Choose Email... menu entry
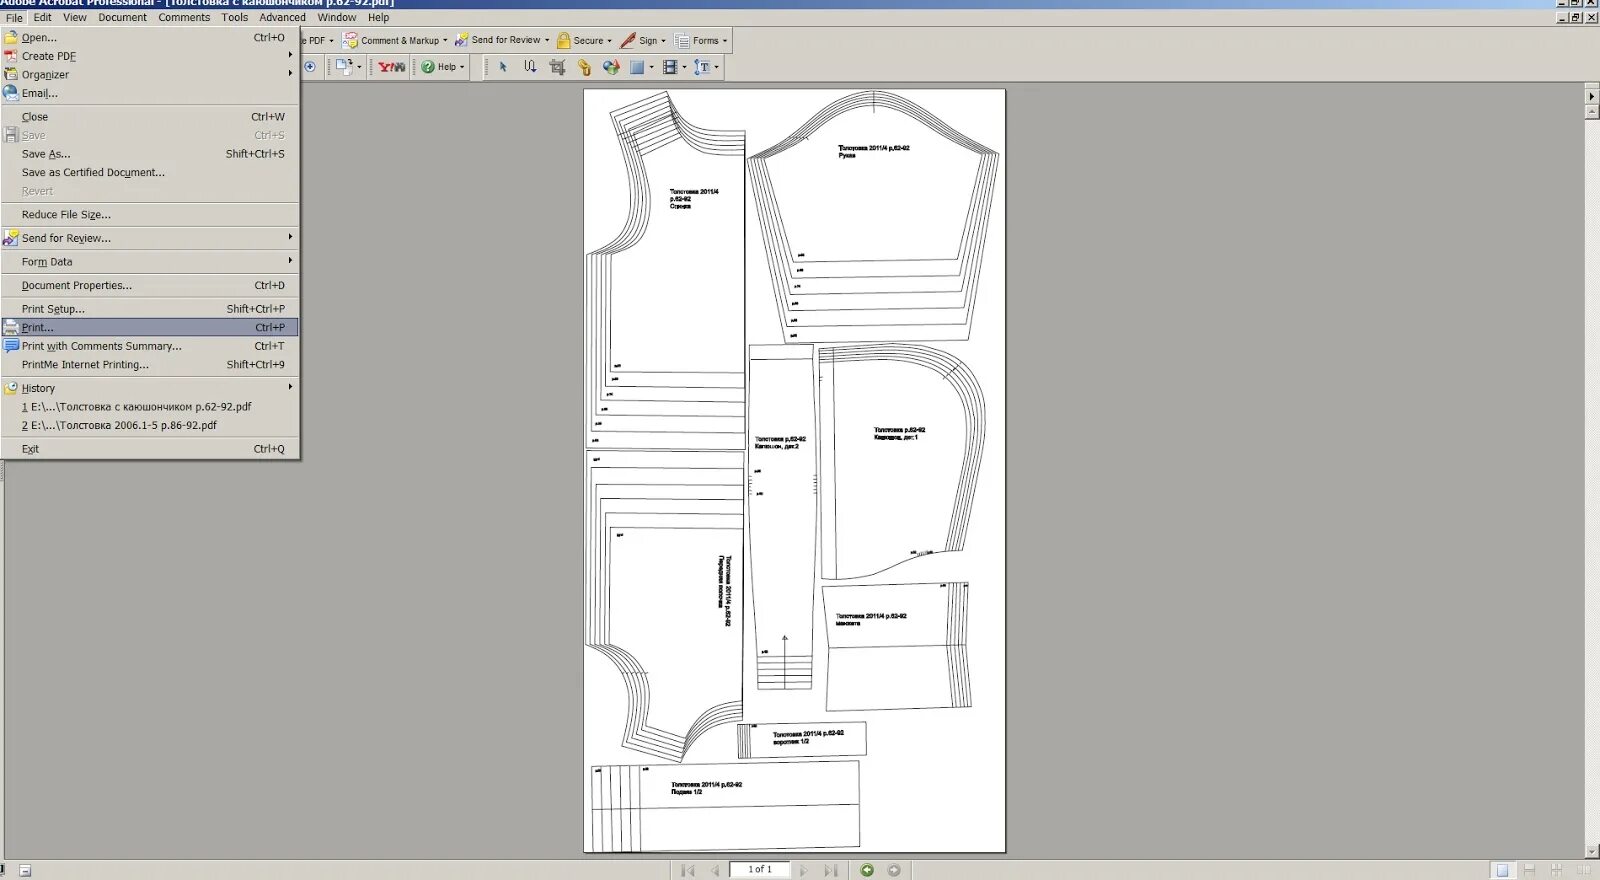1600x880 pixels. pyautogui.click(x=150, y=93)
